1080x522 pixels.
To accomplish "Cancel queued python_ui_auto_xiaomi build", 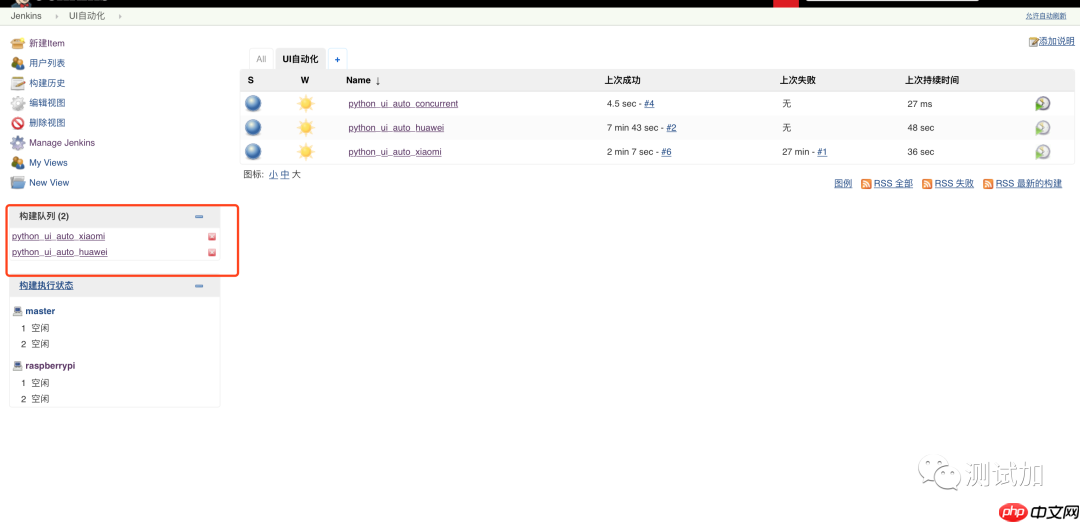I will tap(212, 237).
